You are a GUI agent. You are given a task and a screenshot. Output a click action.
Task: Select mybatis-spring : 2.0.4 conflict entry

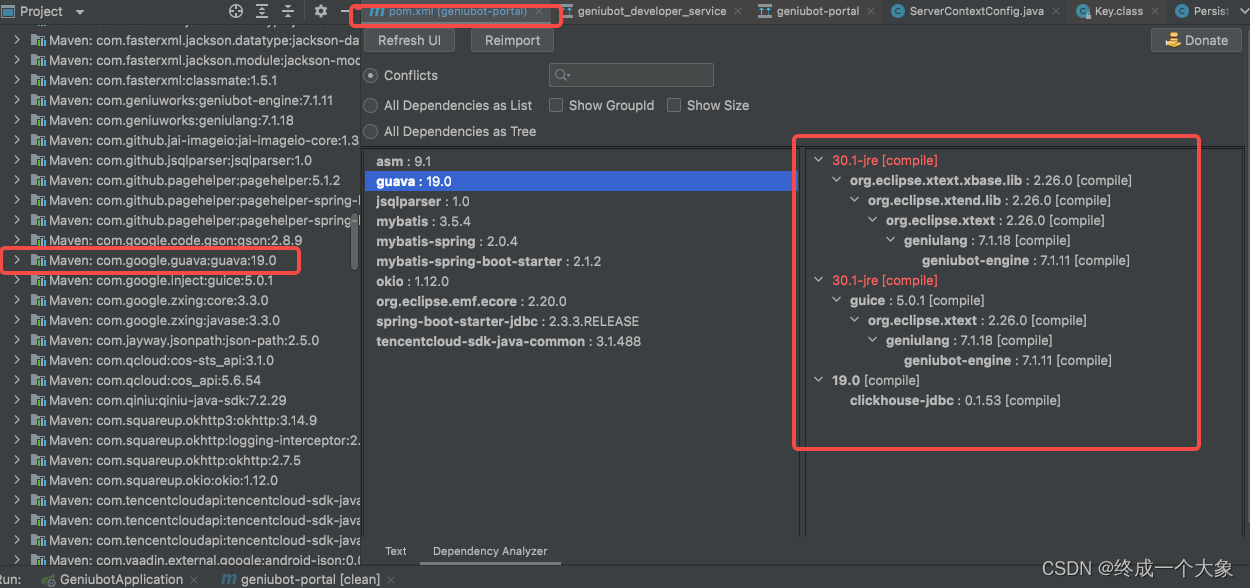coord(580,241)
